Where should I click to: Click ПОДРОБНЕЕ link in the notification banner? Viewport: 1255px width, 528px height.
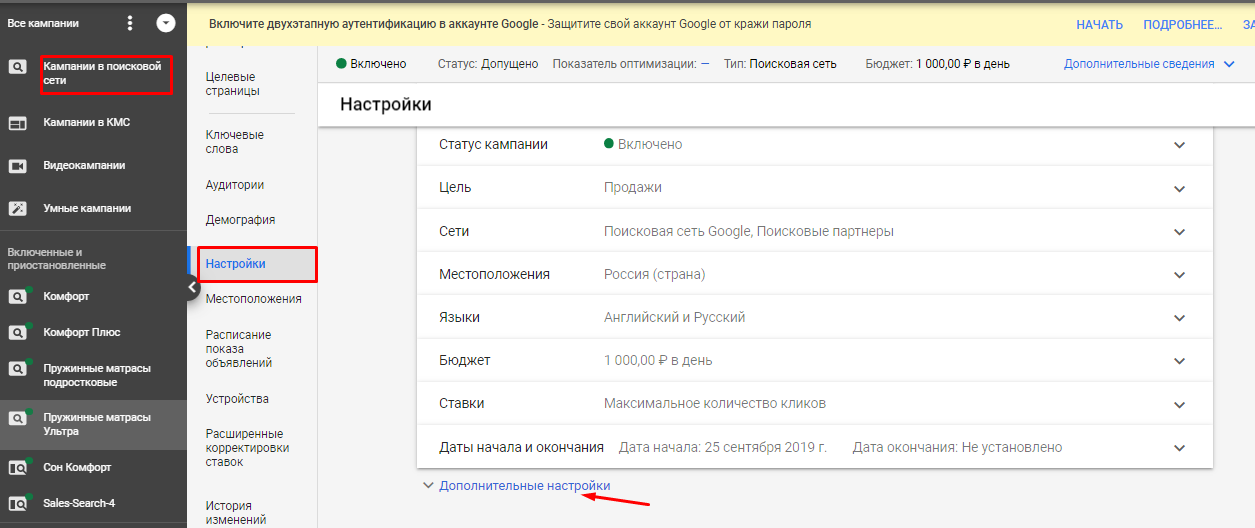tap(1182, 24)
